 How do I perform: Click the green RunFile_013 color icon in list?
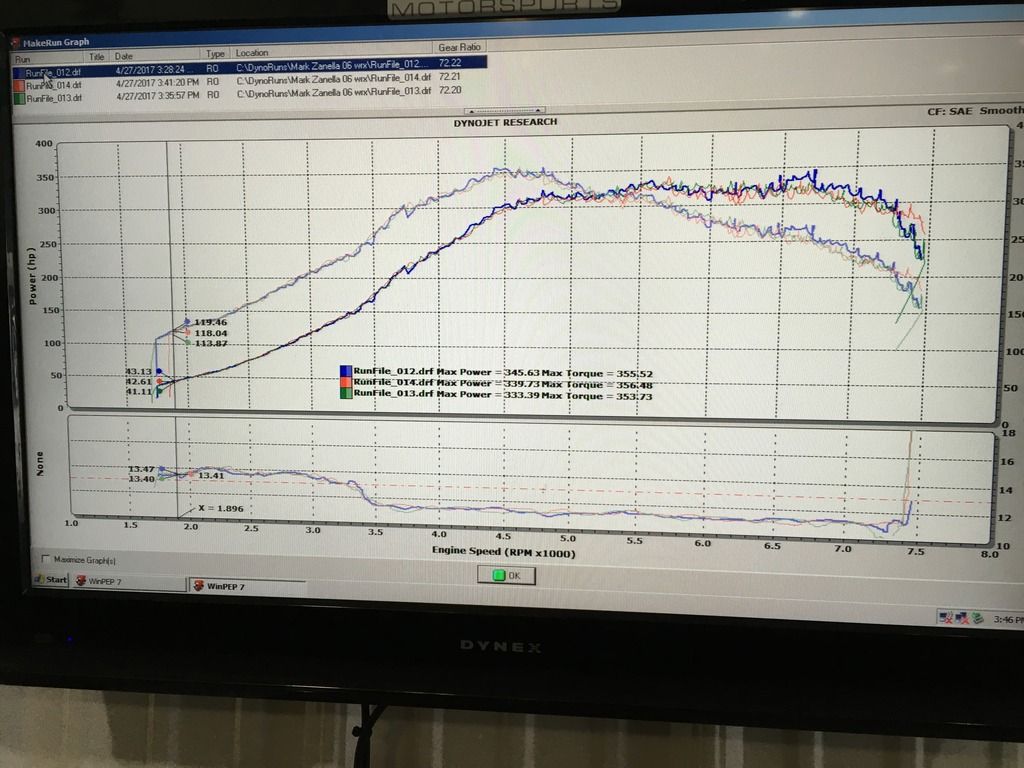tap(21, 98)
